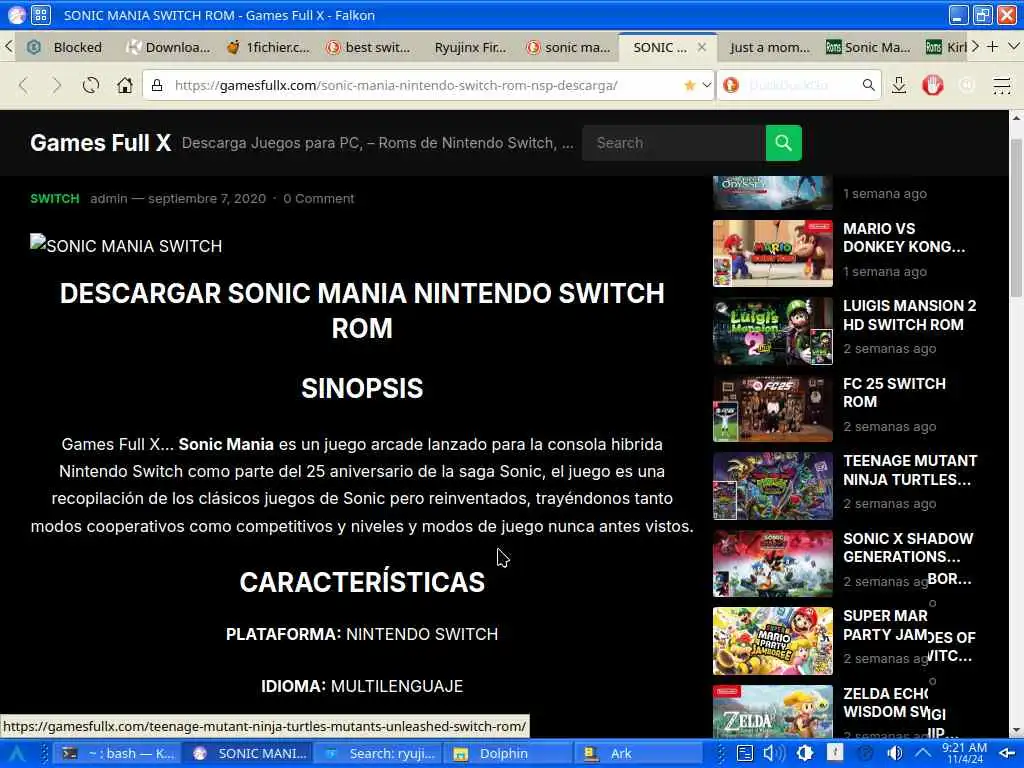Image resolution: width=1024 pixels, height=768 pixels.
Task: Open the Falkon main menu hamburger
Action: click(x=1001, y=86)
